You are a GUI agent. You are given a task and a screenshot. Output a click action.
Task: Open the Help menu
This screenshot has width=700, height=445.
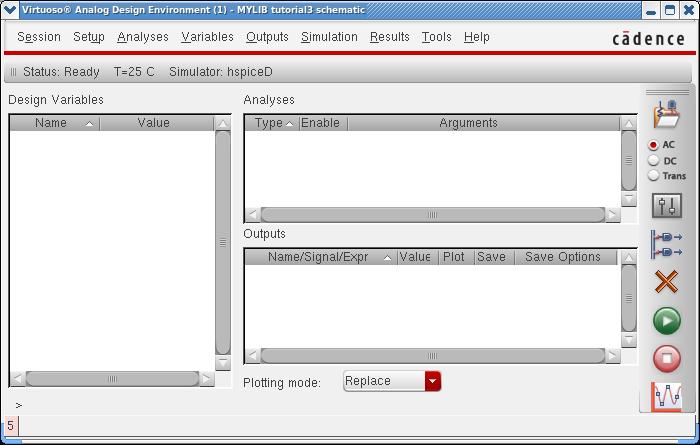pyautogui.click(x=477, y=37)
